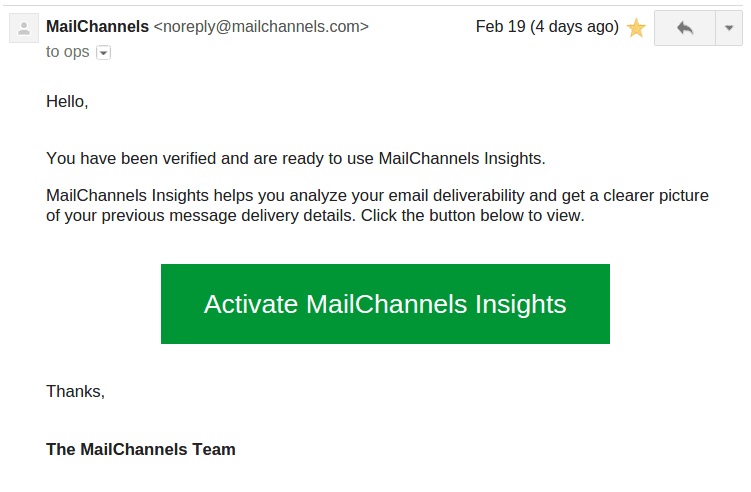Star this MailChannels email
This screenshot has height=492, width=751.
click(x=636, y=28)
